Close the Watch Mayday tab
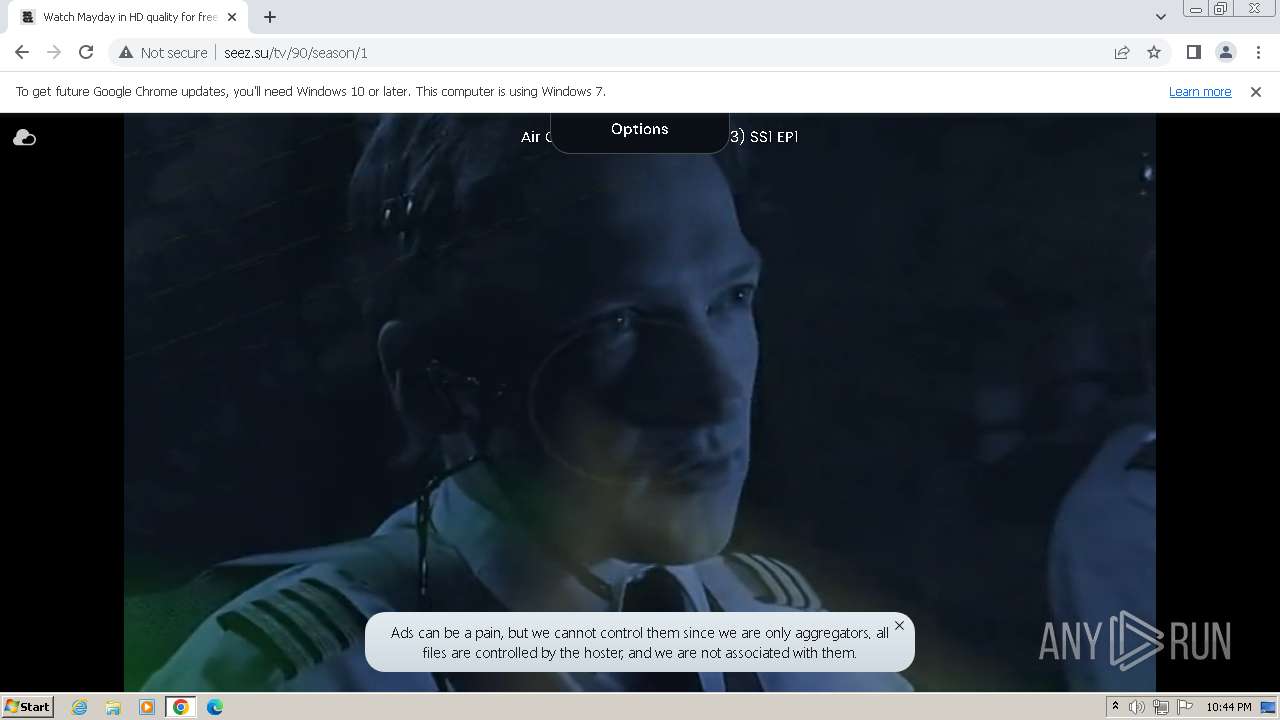Screen dimensions: 1280x720 (x=232, y=17)
